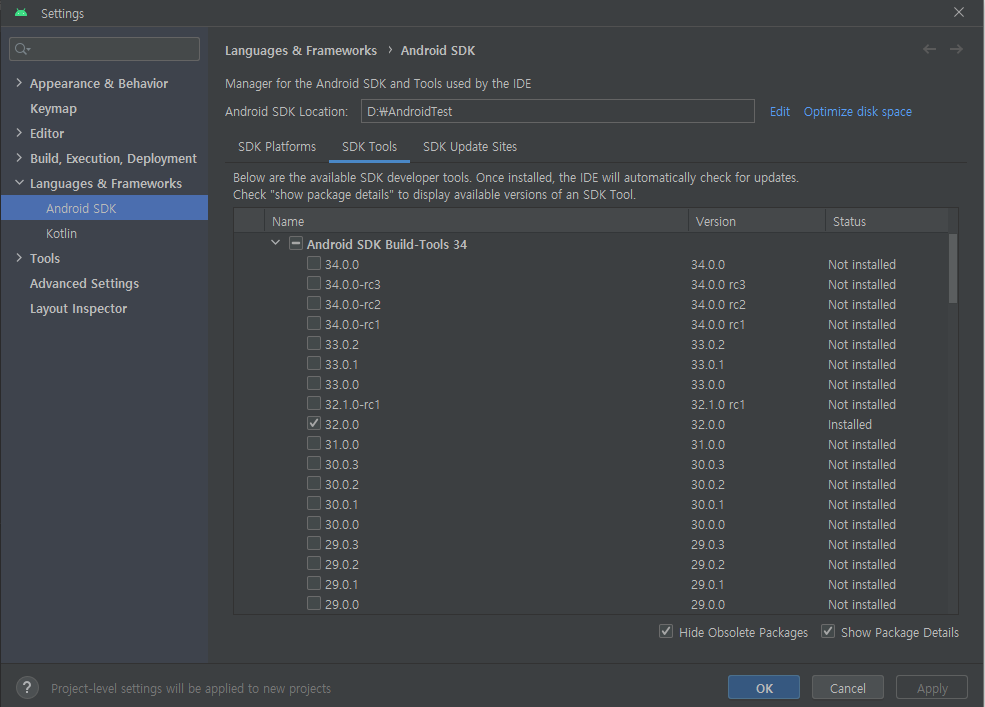This screenshot has width=985, height=707.
Task: Click the search magnifier icon
Action: pos(22,49)
